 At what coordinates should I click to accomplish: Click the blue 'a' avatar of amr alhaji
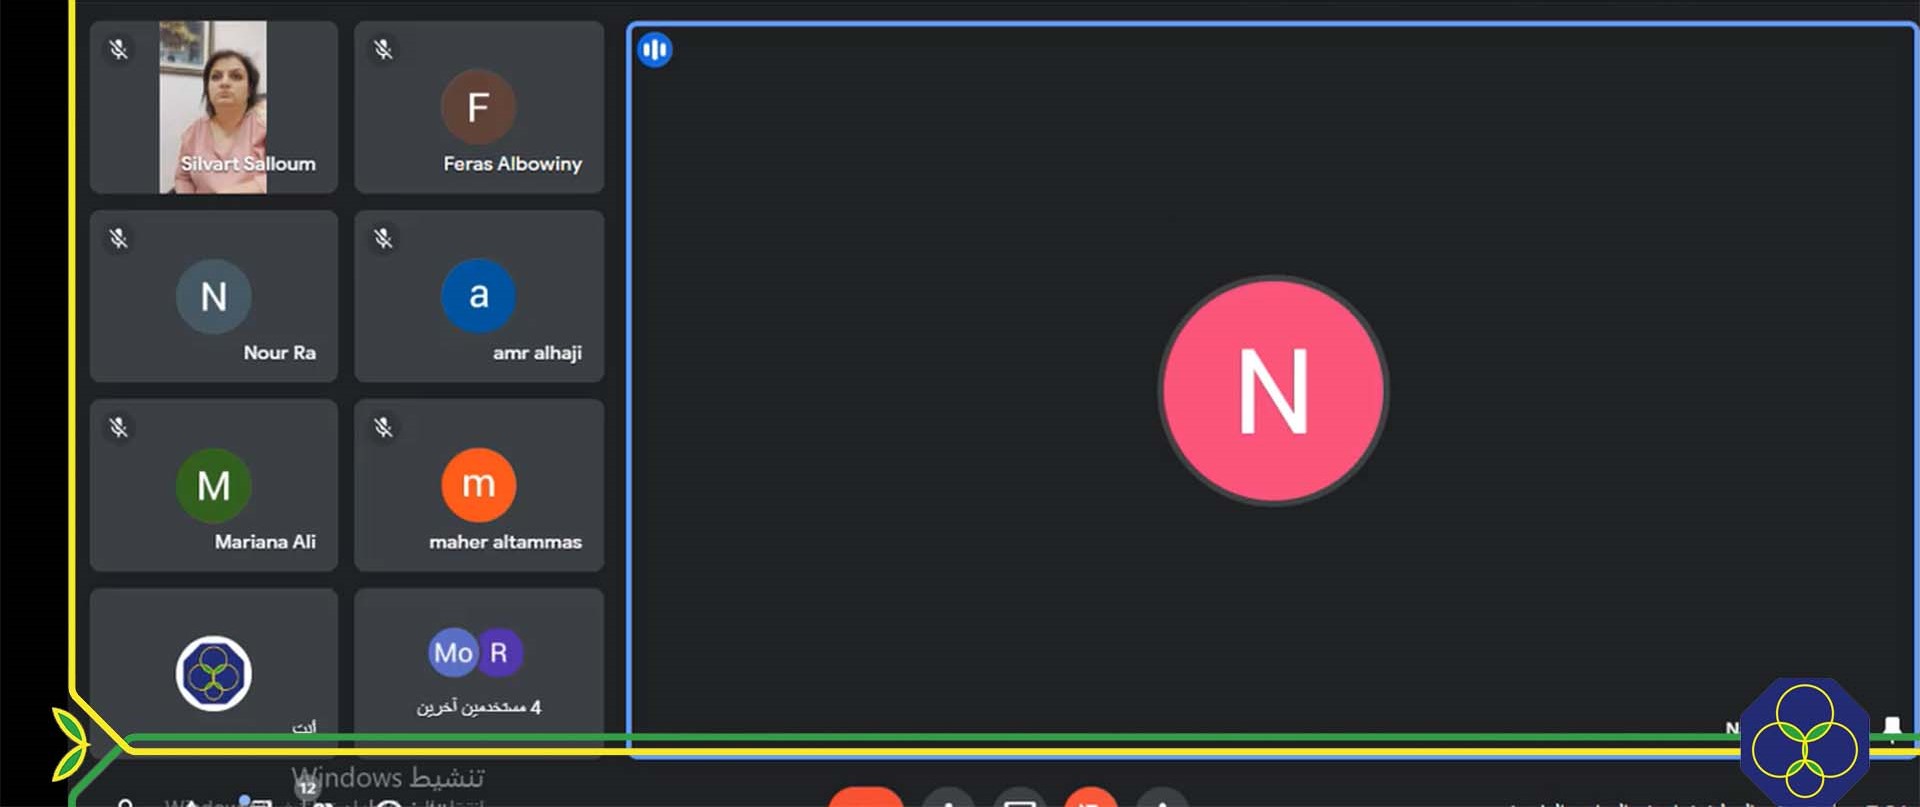pyautogui.click(x=478, y=295)
